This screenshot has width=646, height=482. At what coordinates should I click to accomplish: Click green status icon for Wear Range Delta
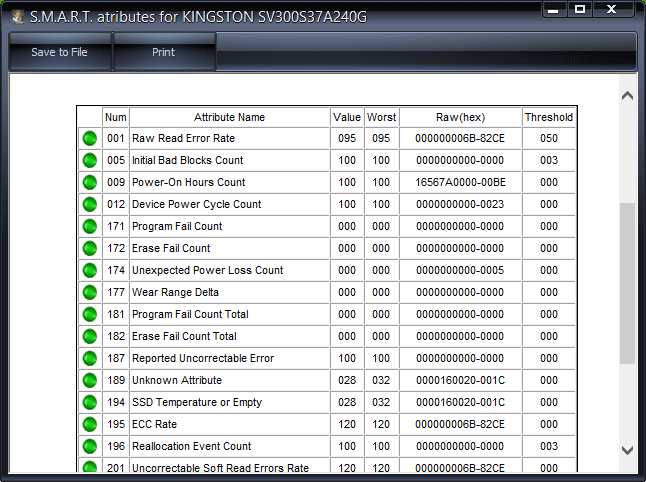point(90,292)
